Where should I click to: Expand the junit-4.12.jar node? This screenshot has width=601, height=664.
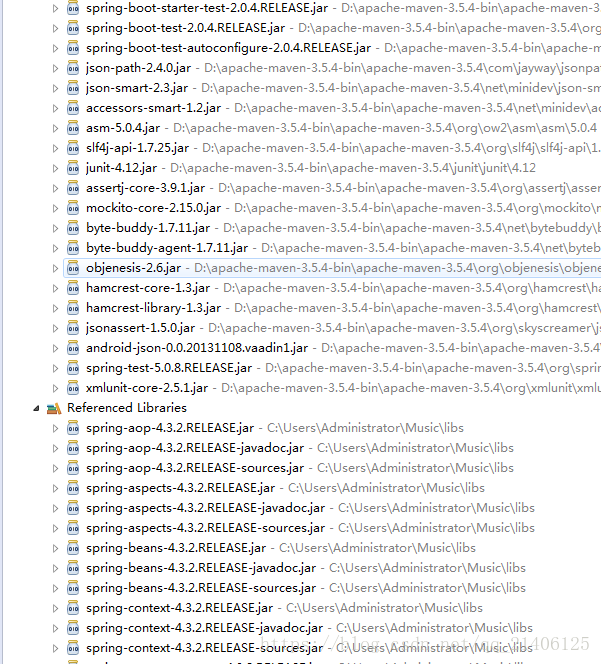pyautogui.click(x=55, y=168)
